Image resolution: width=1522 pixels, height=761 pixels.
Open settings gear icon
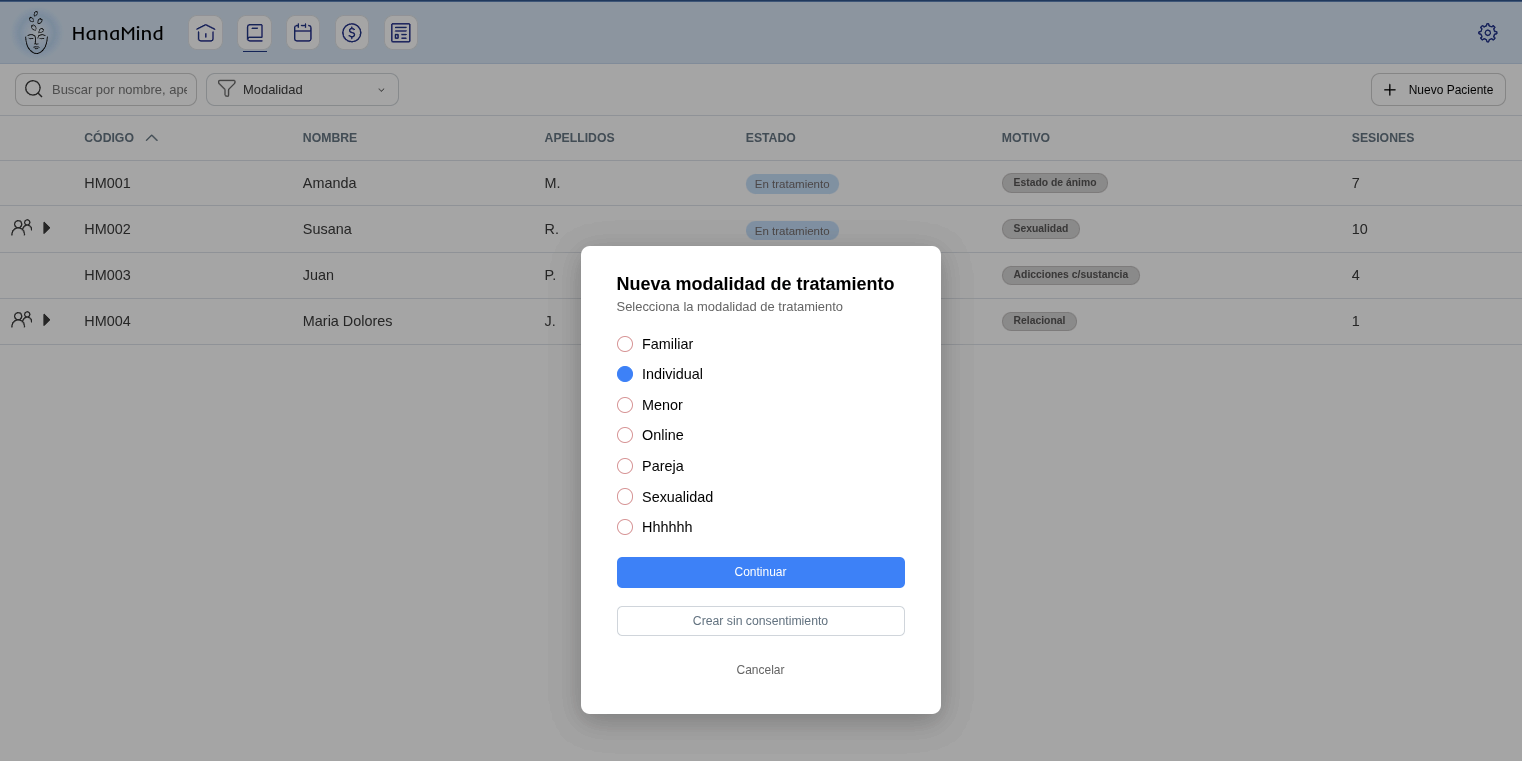pos(1488,33)
